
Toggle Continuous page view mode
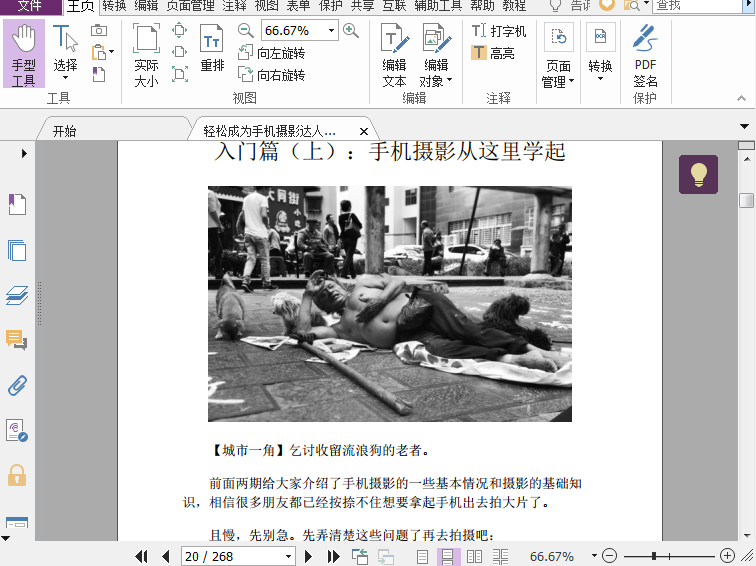[x=447, y=557]
